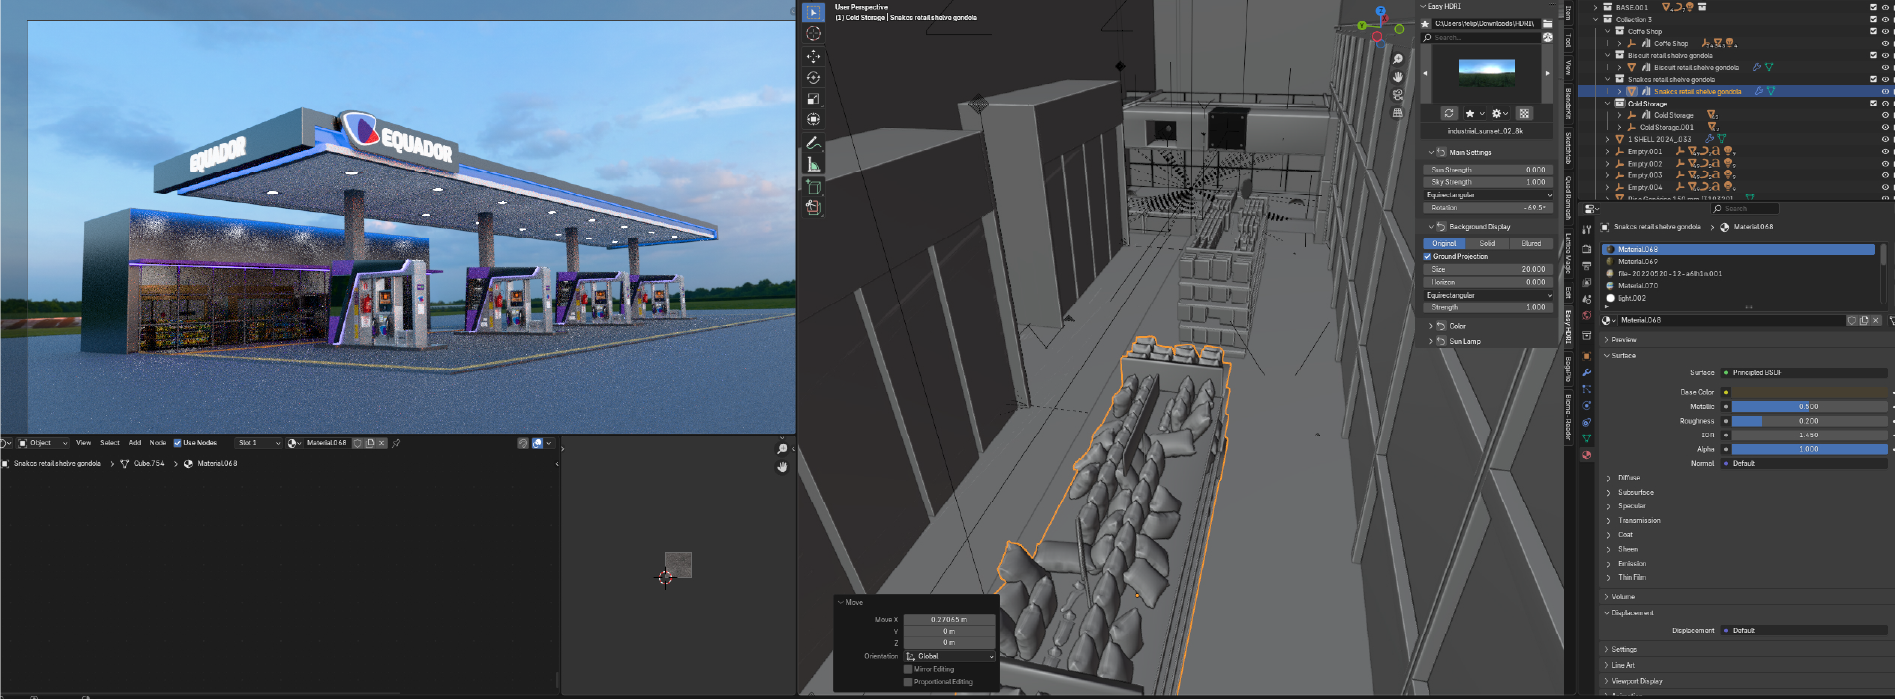Open Object type dropdown in node editor
1895x699 pixels.
pos(43,443)
